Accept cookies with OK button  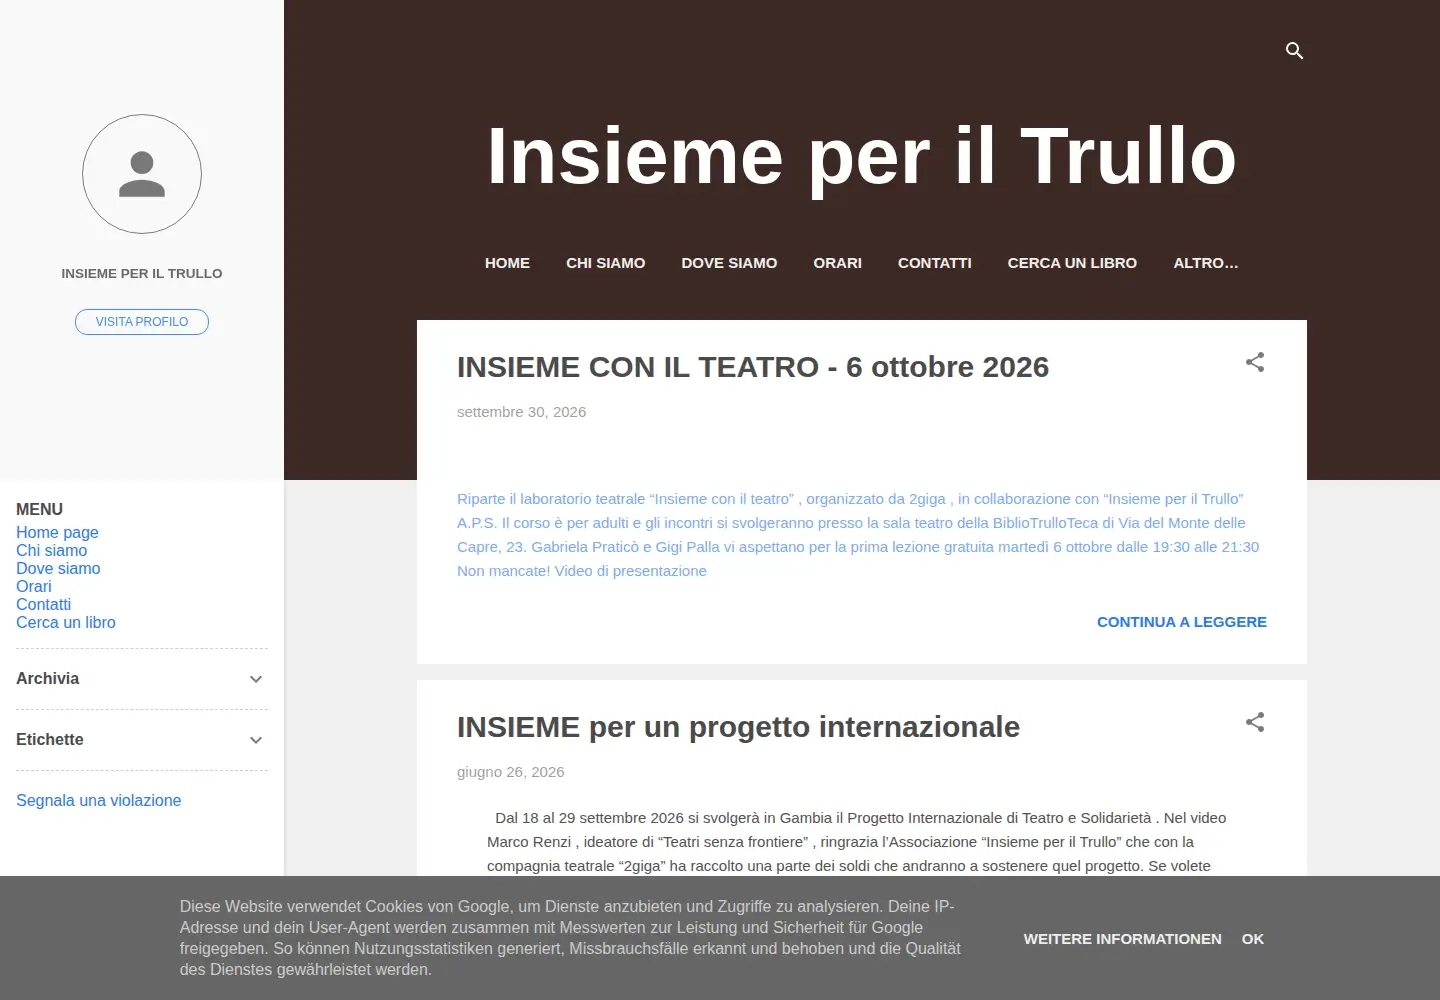1253,939
